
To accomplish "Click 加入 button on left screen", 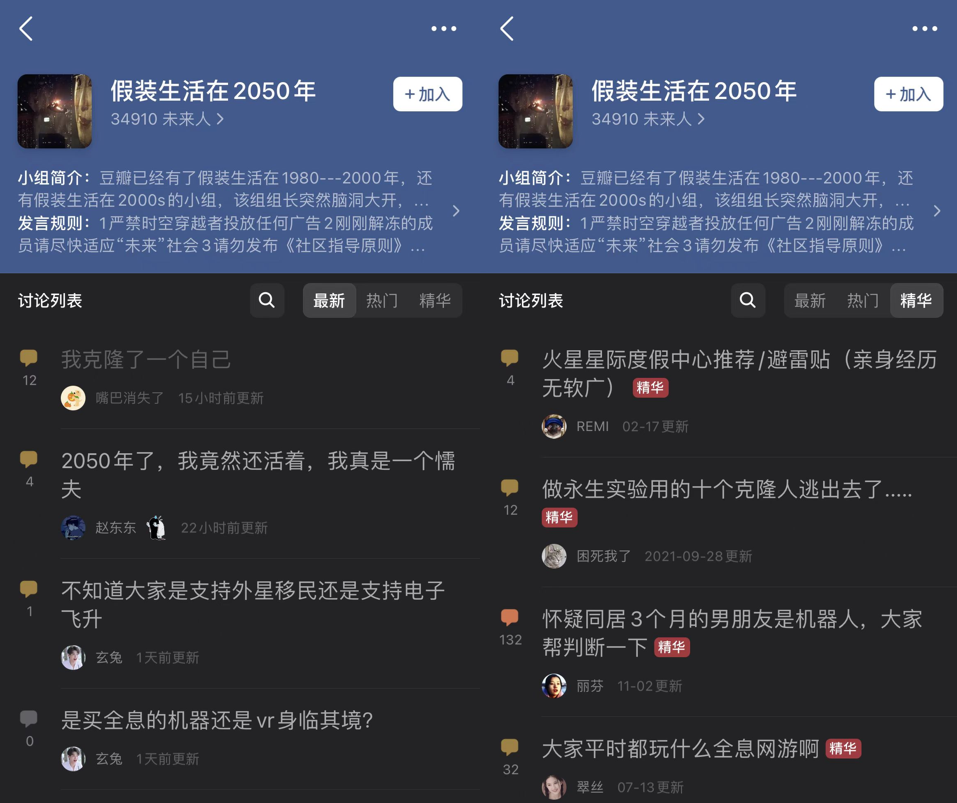I will tap(427, 94).
